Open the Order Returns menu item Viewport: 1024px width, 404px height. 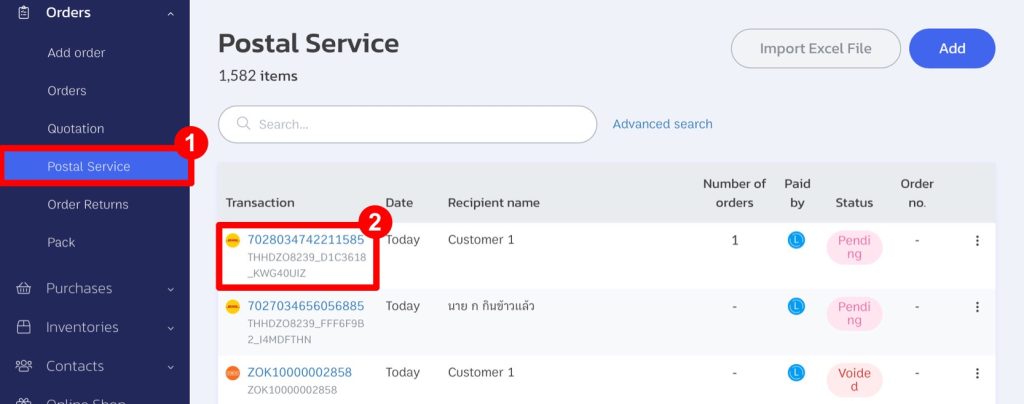tap(88, 204)
